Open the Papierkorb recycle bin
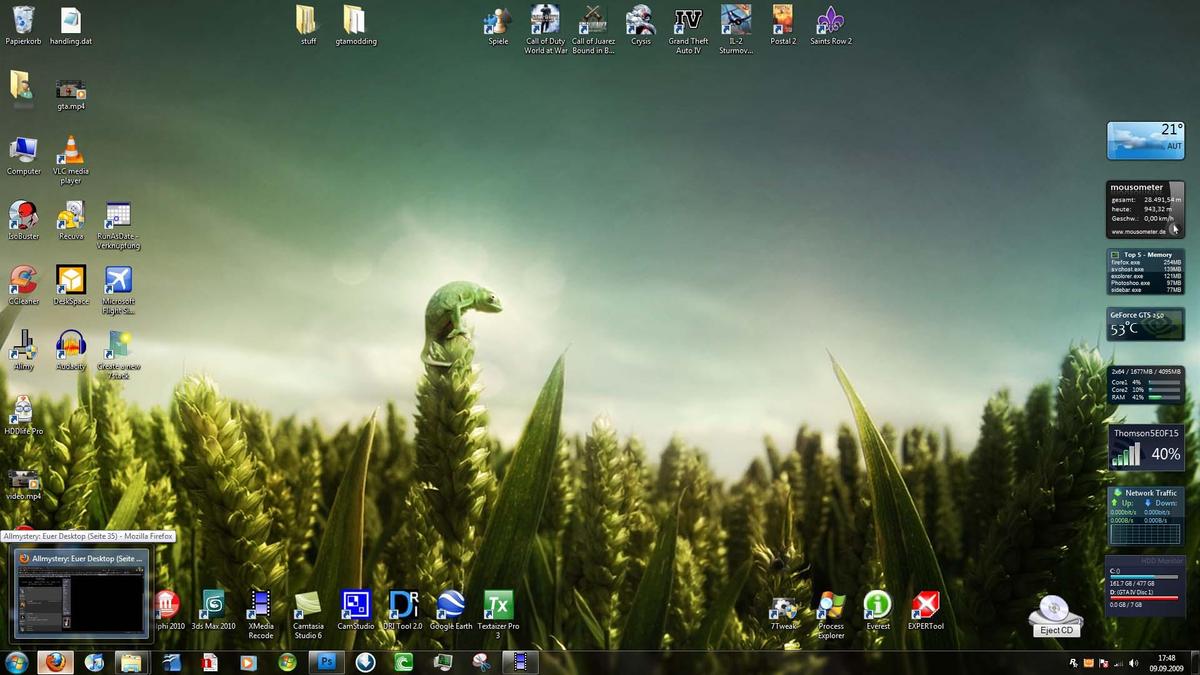The width and height of the screenshot is (1200, 675). coord(21,21)
